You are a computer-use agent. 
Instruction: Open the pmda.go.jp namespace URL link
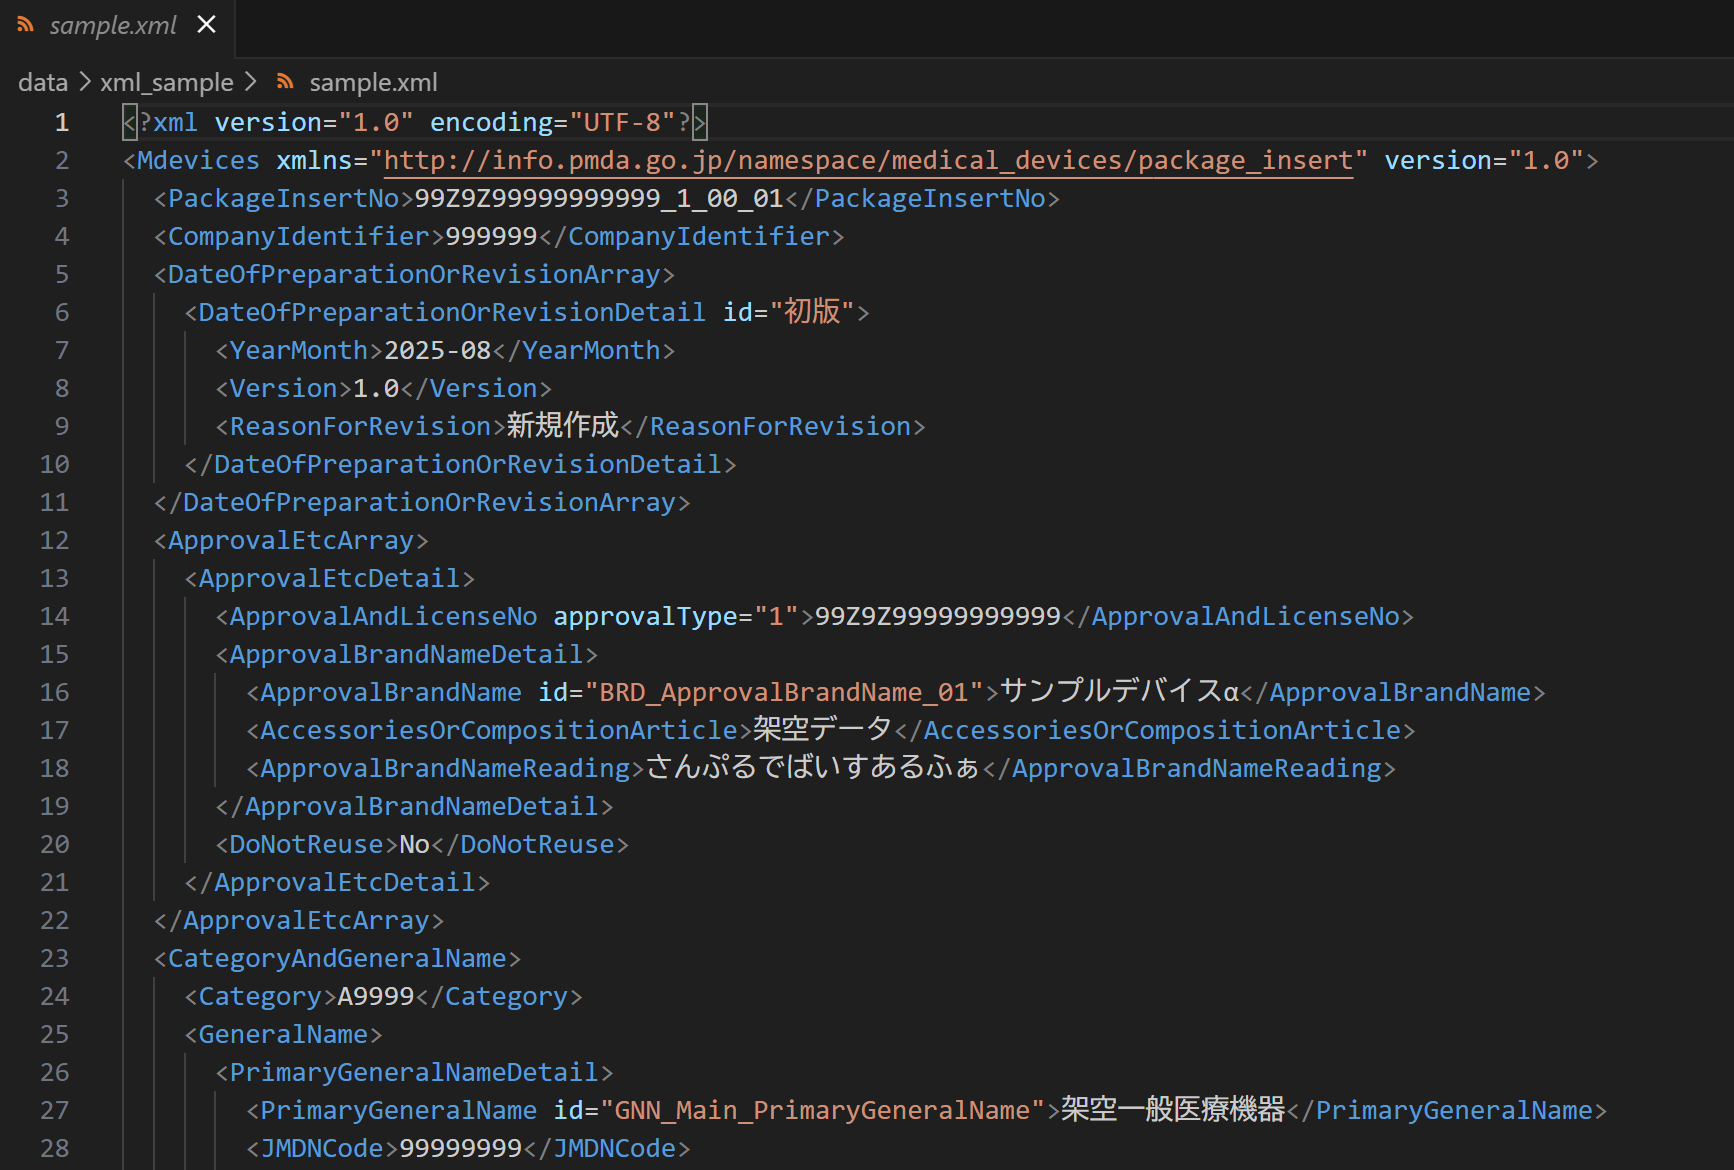(x=867, y=160)
